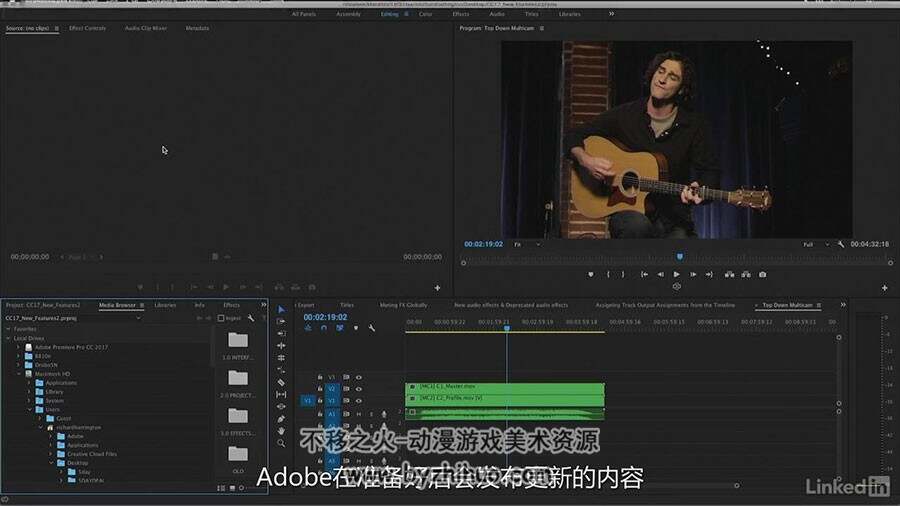Expand the Creative Cloud Files folder
900x506 pixels.
point(51,454)
